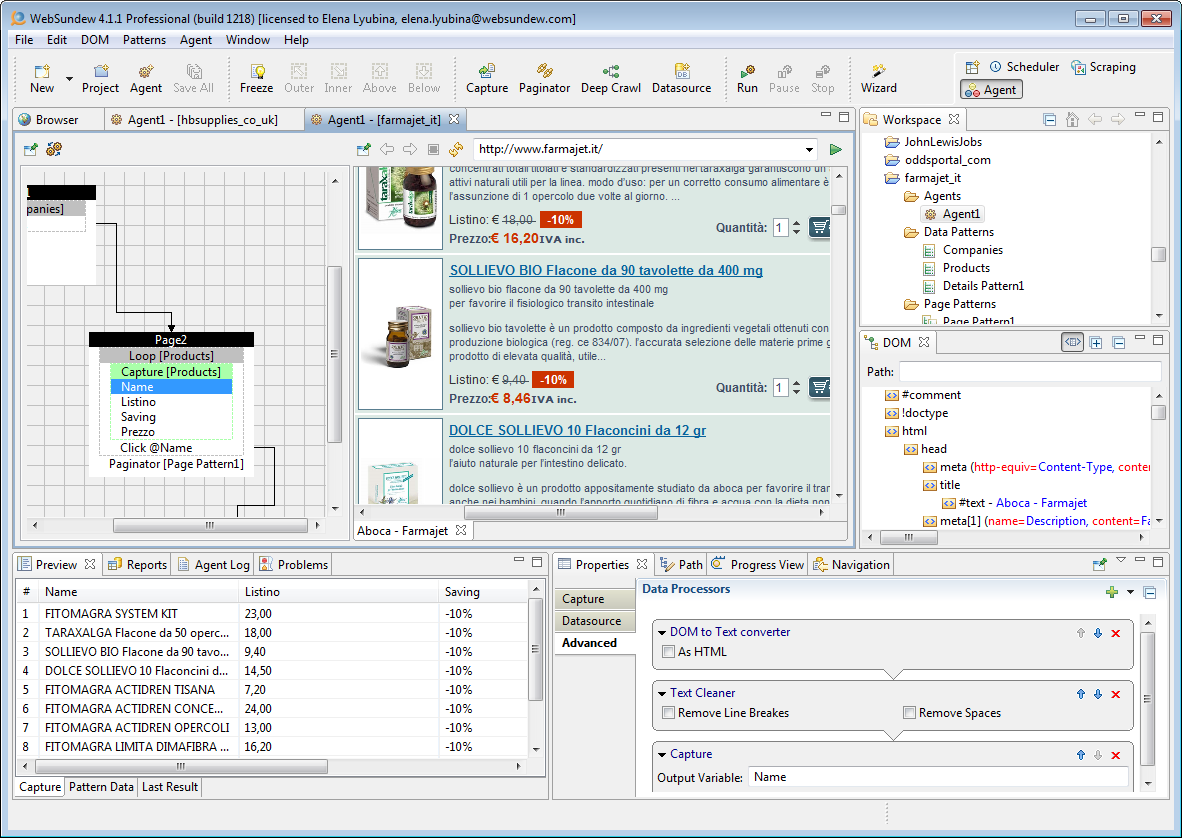Image resolution: width=1182 pixels, height=838 pixels.
Task: Open the Scheduler perspective
Action: pos(1024,67)
